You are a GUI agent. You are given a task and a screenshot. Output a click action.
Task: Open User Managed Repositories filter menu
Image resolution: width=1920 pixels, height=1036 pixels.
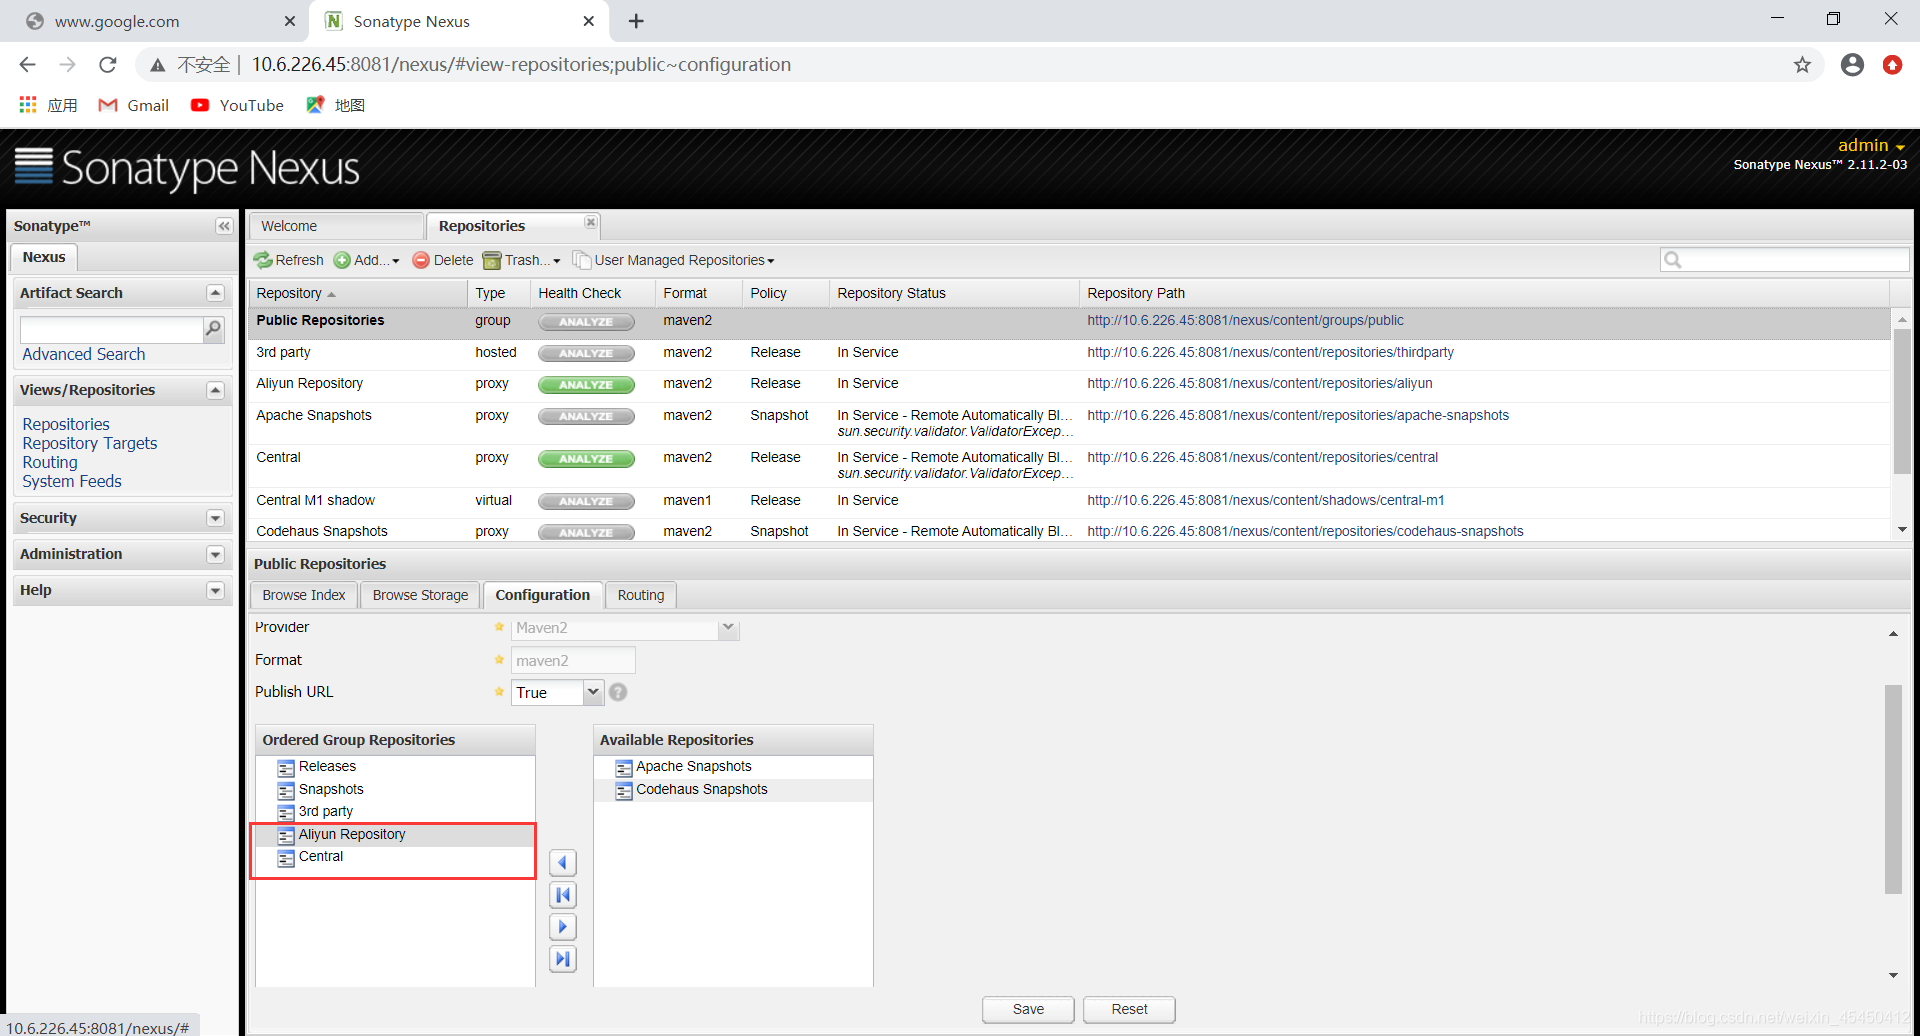coord(673,260)
